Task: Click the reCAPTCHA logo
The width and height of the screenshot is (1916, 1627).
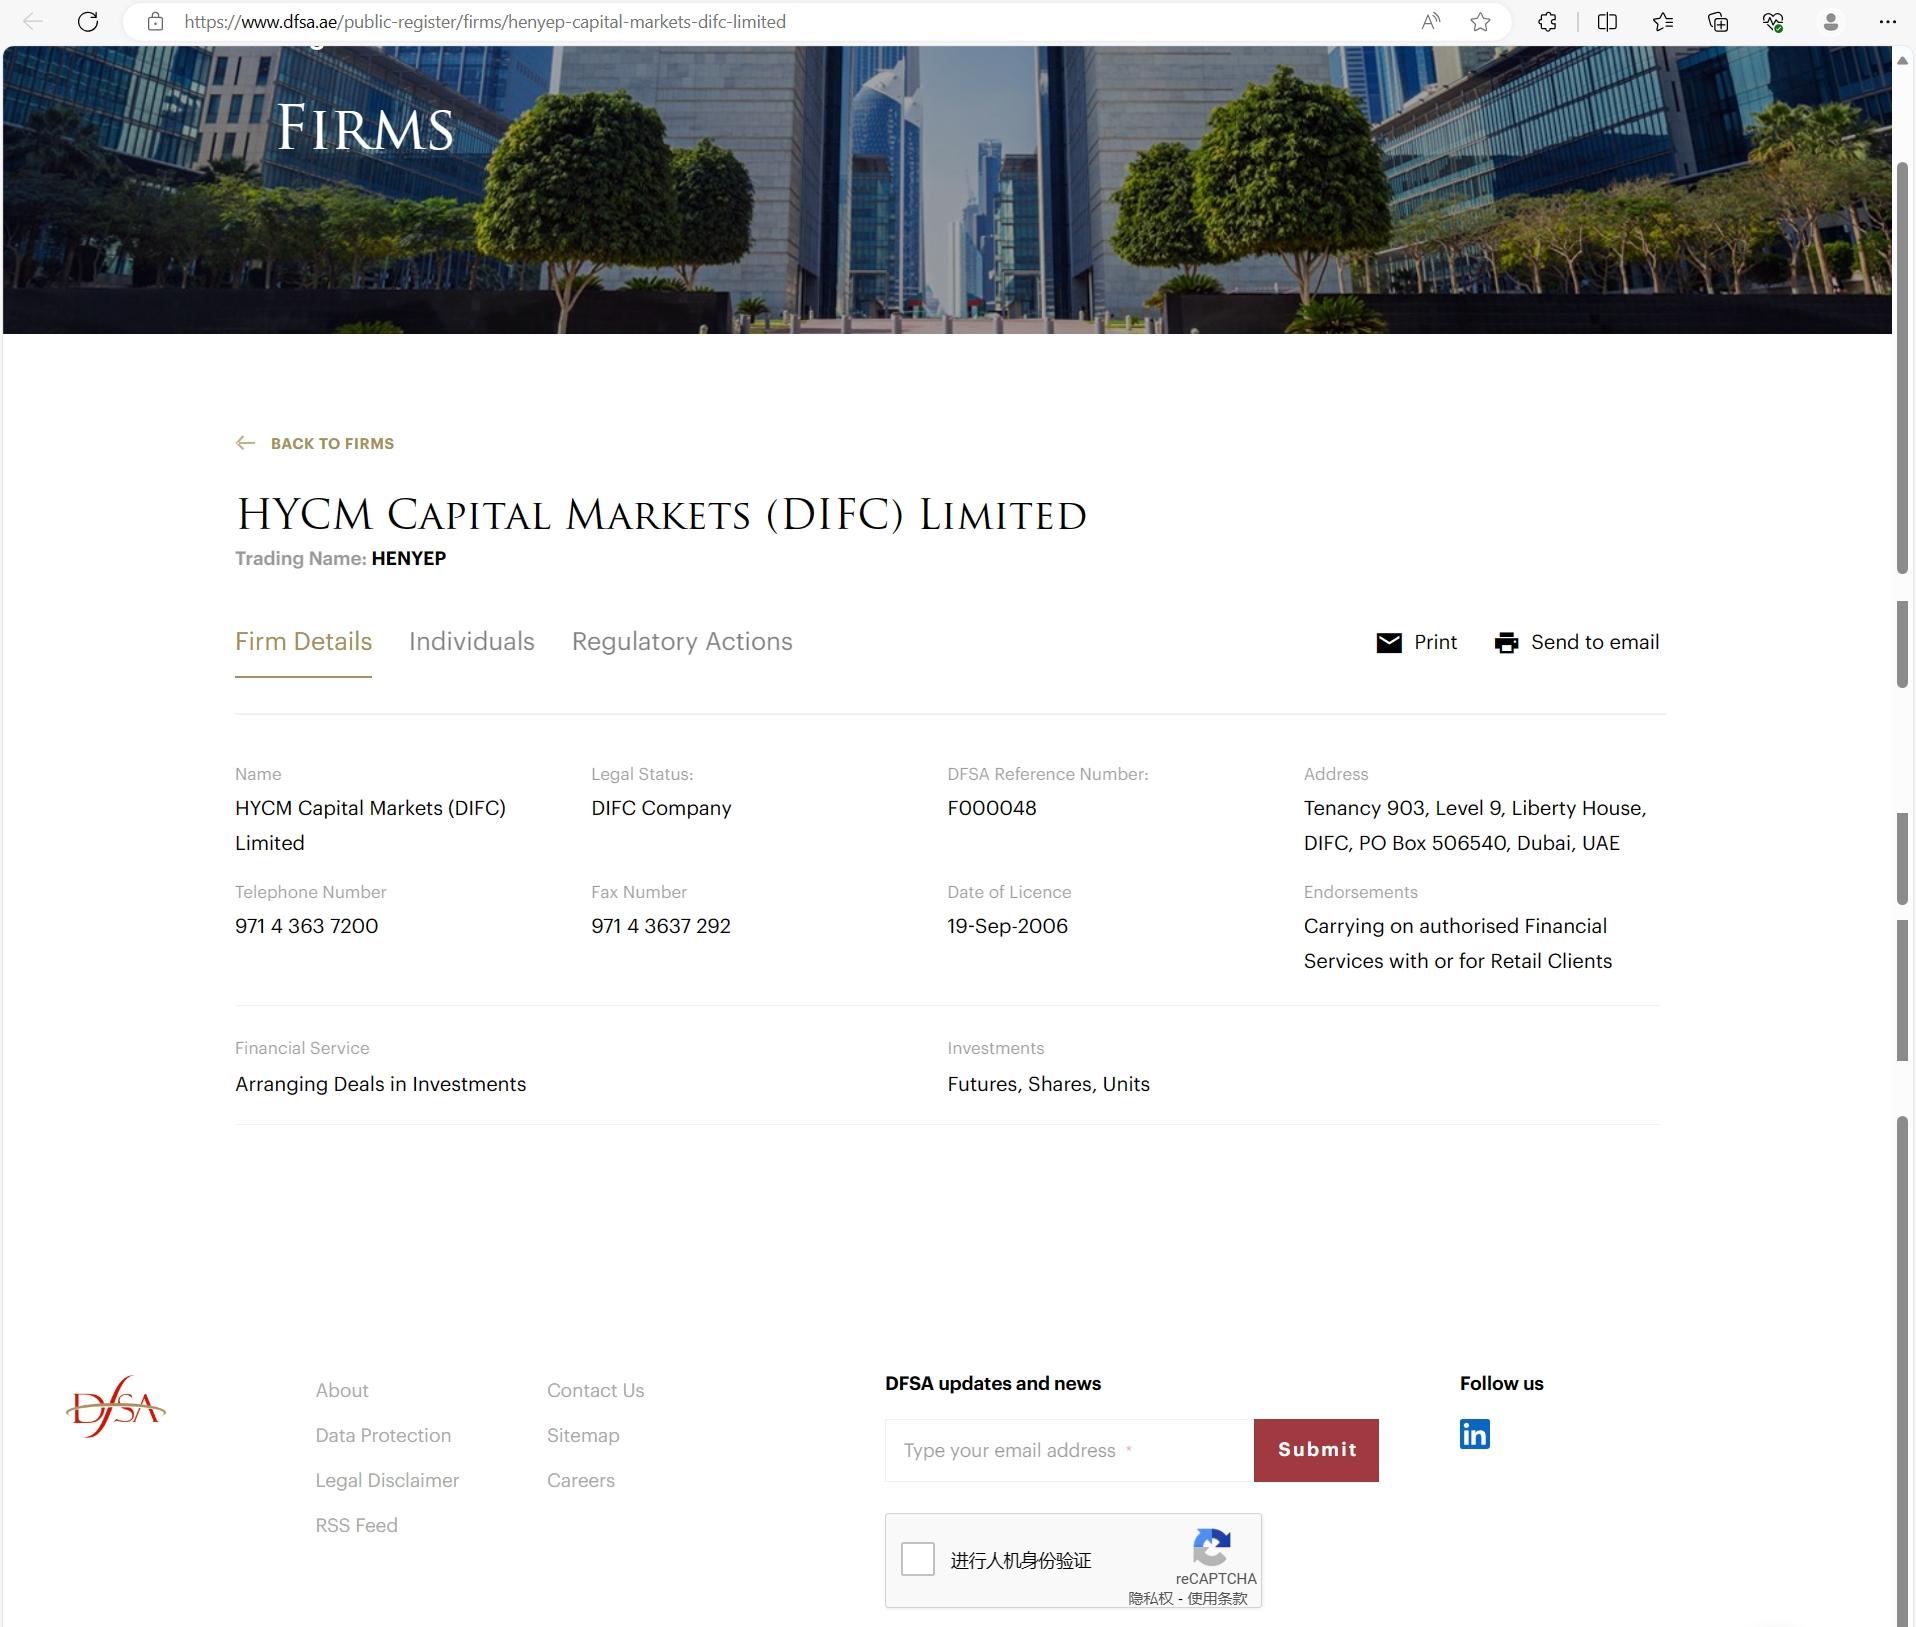Action: coord(1212,1547)
